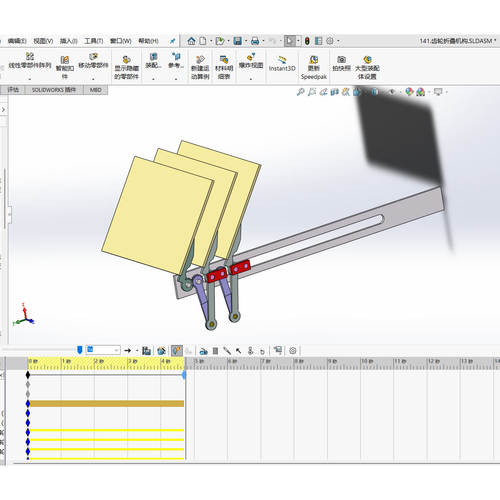Click Save Animation icon in motion toolbar
The height and width of the screenshot is (500, 500).
(x=146, y=350)
